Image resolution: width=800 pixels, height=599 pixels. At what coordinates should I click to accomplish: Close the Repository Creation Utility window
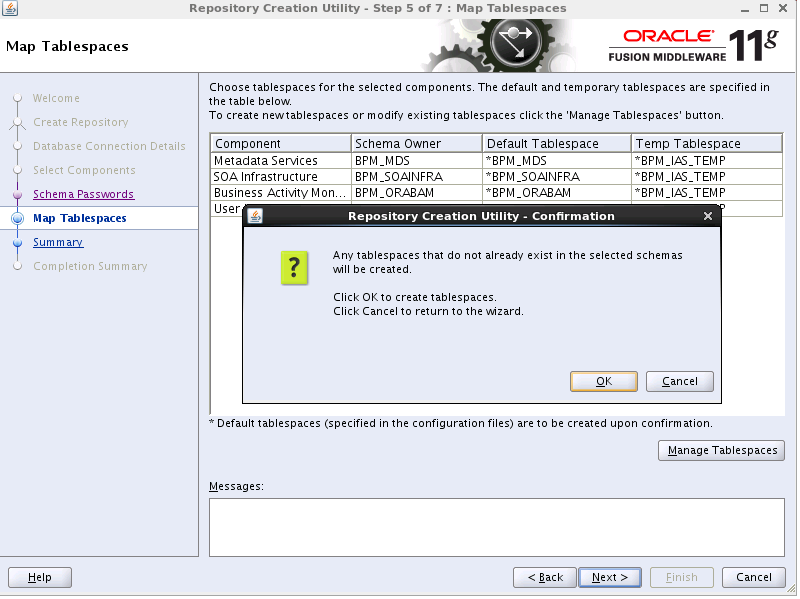pos(783,8)
